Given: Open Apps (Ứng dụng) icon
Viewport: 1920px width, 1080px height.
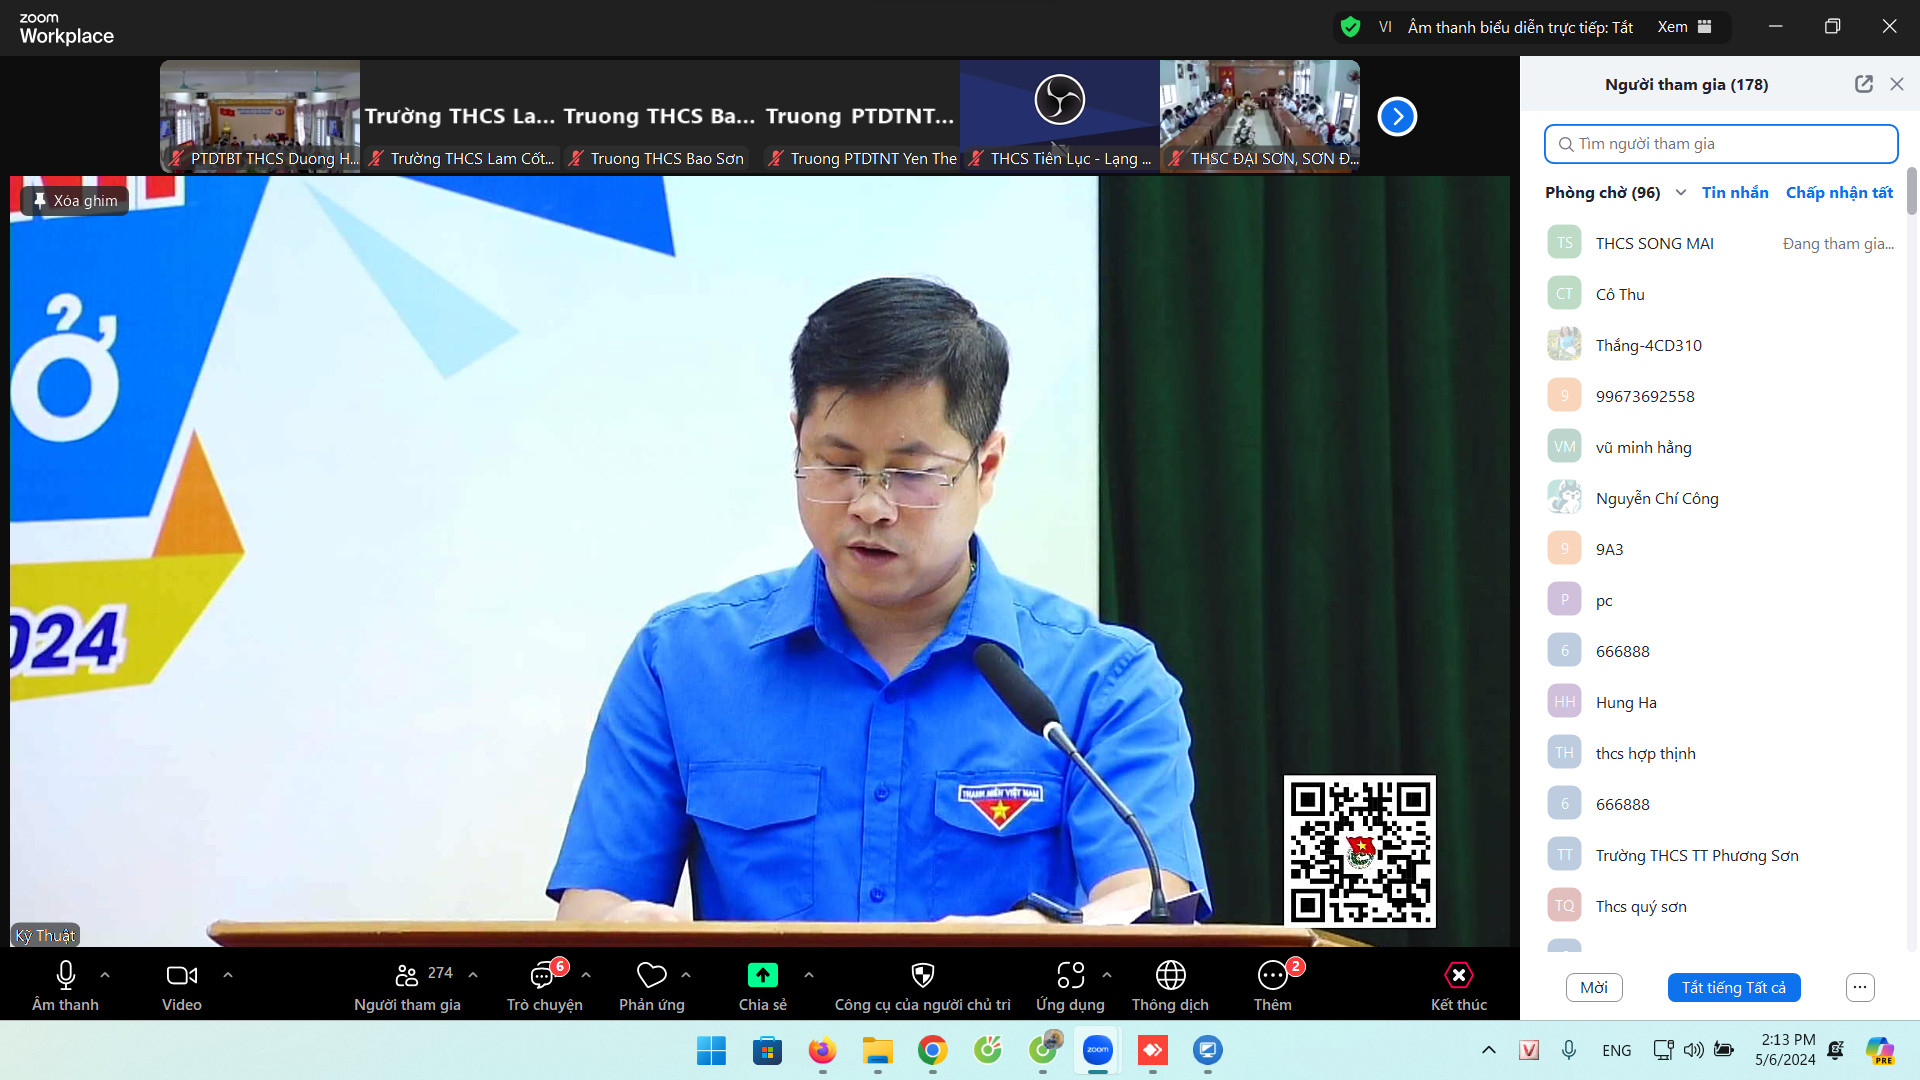Looking at the screenshot, I should 1070,975.
